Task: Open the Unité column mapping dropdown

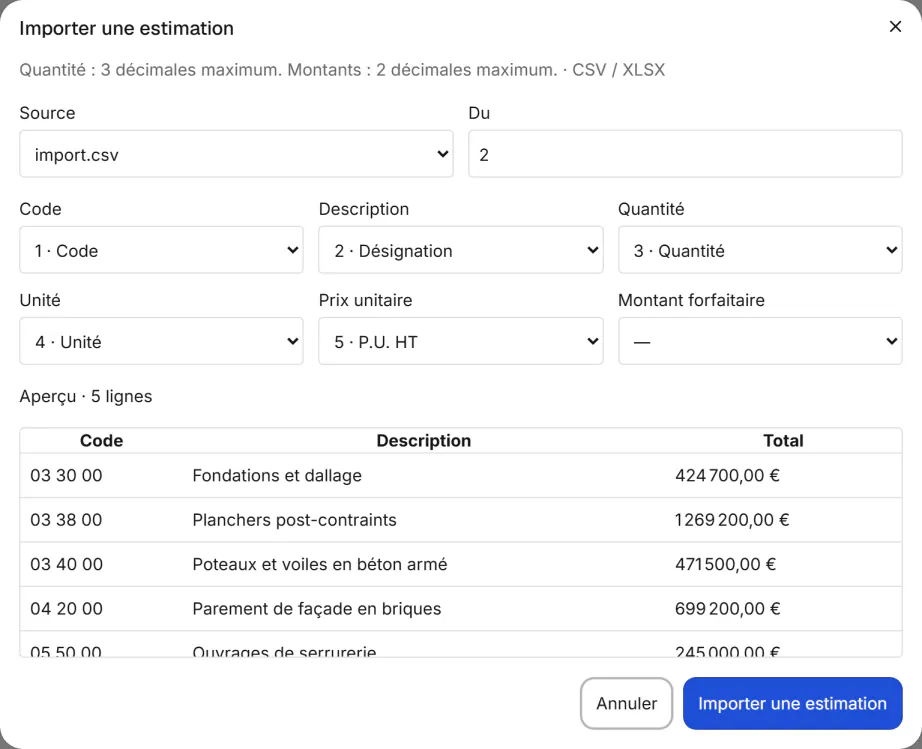Action: (161, 341)
